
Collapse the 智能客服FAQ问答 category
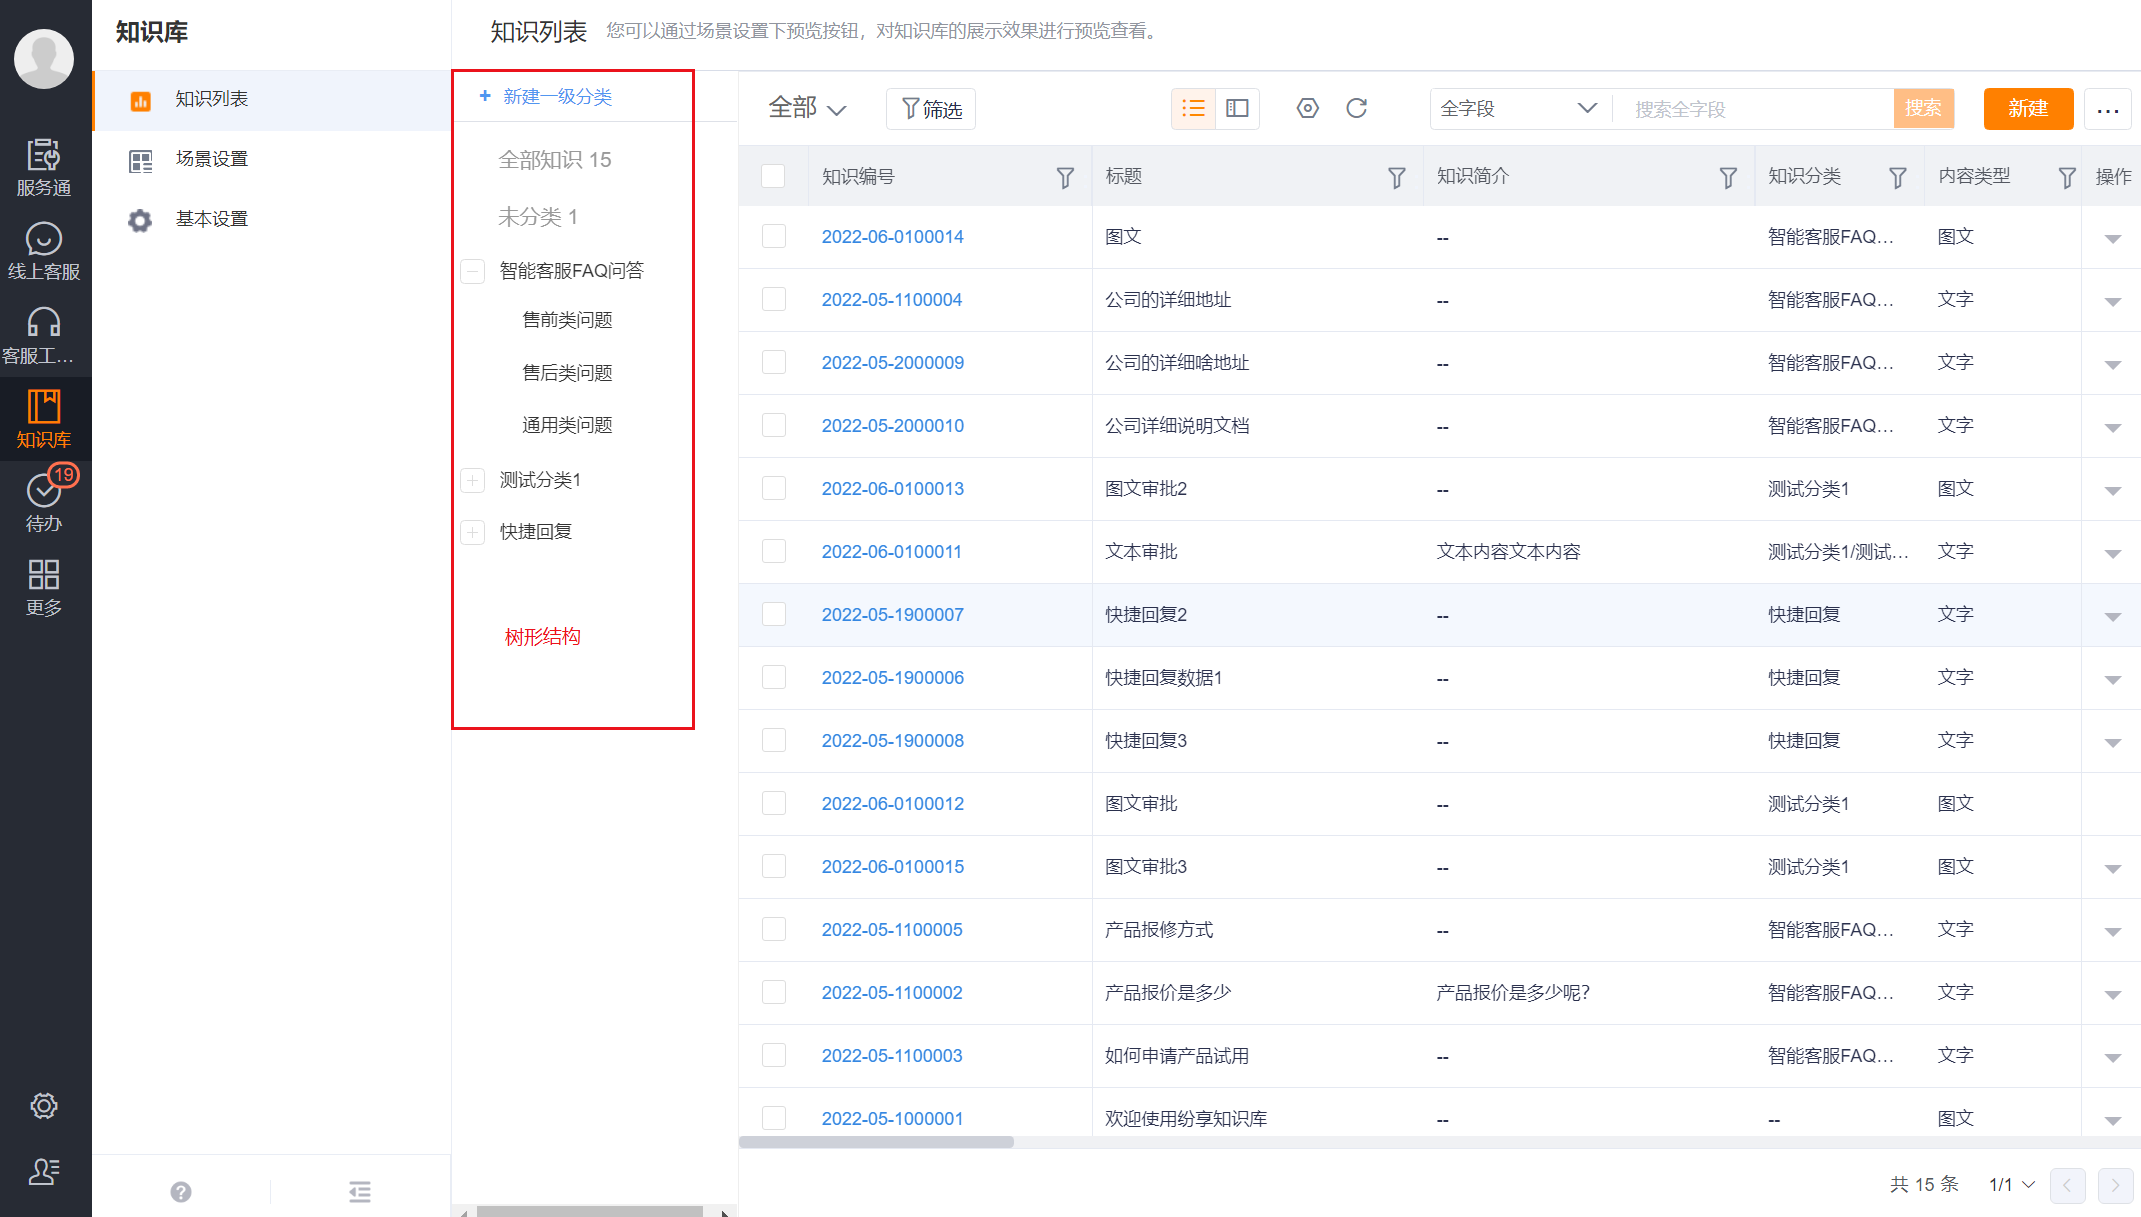click(473, 271)
